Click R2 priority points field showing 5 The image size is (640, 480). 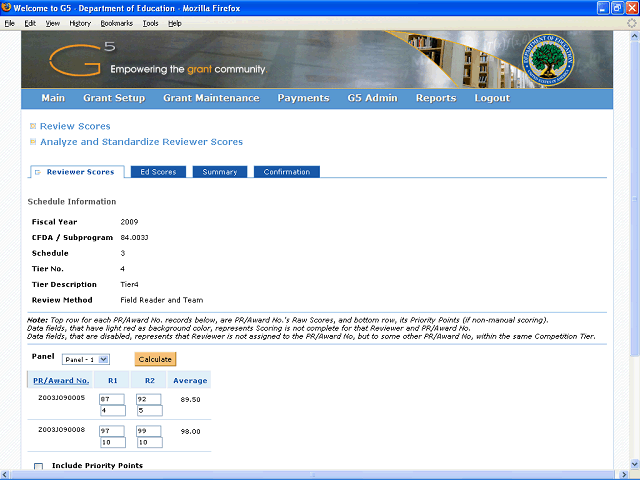tap(150, 411)
